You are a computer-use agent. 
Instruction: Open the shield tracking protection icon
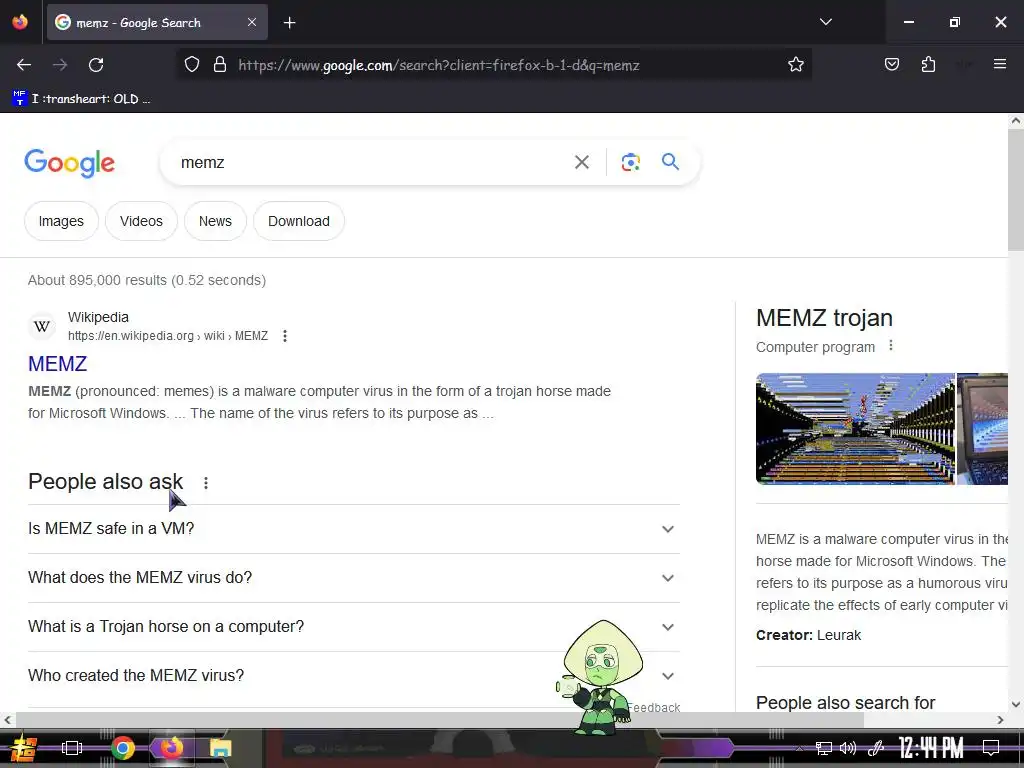pyautogui.click(x=191, y=64)
